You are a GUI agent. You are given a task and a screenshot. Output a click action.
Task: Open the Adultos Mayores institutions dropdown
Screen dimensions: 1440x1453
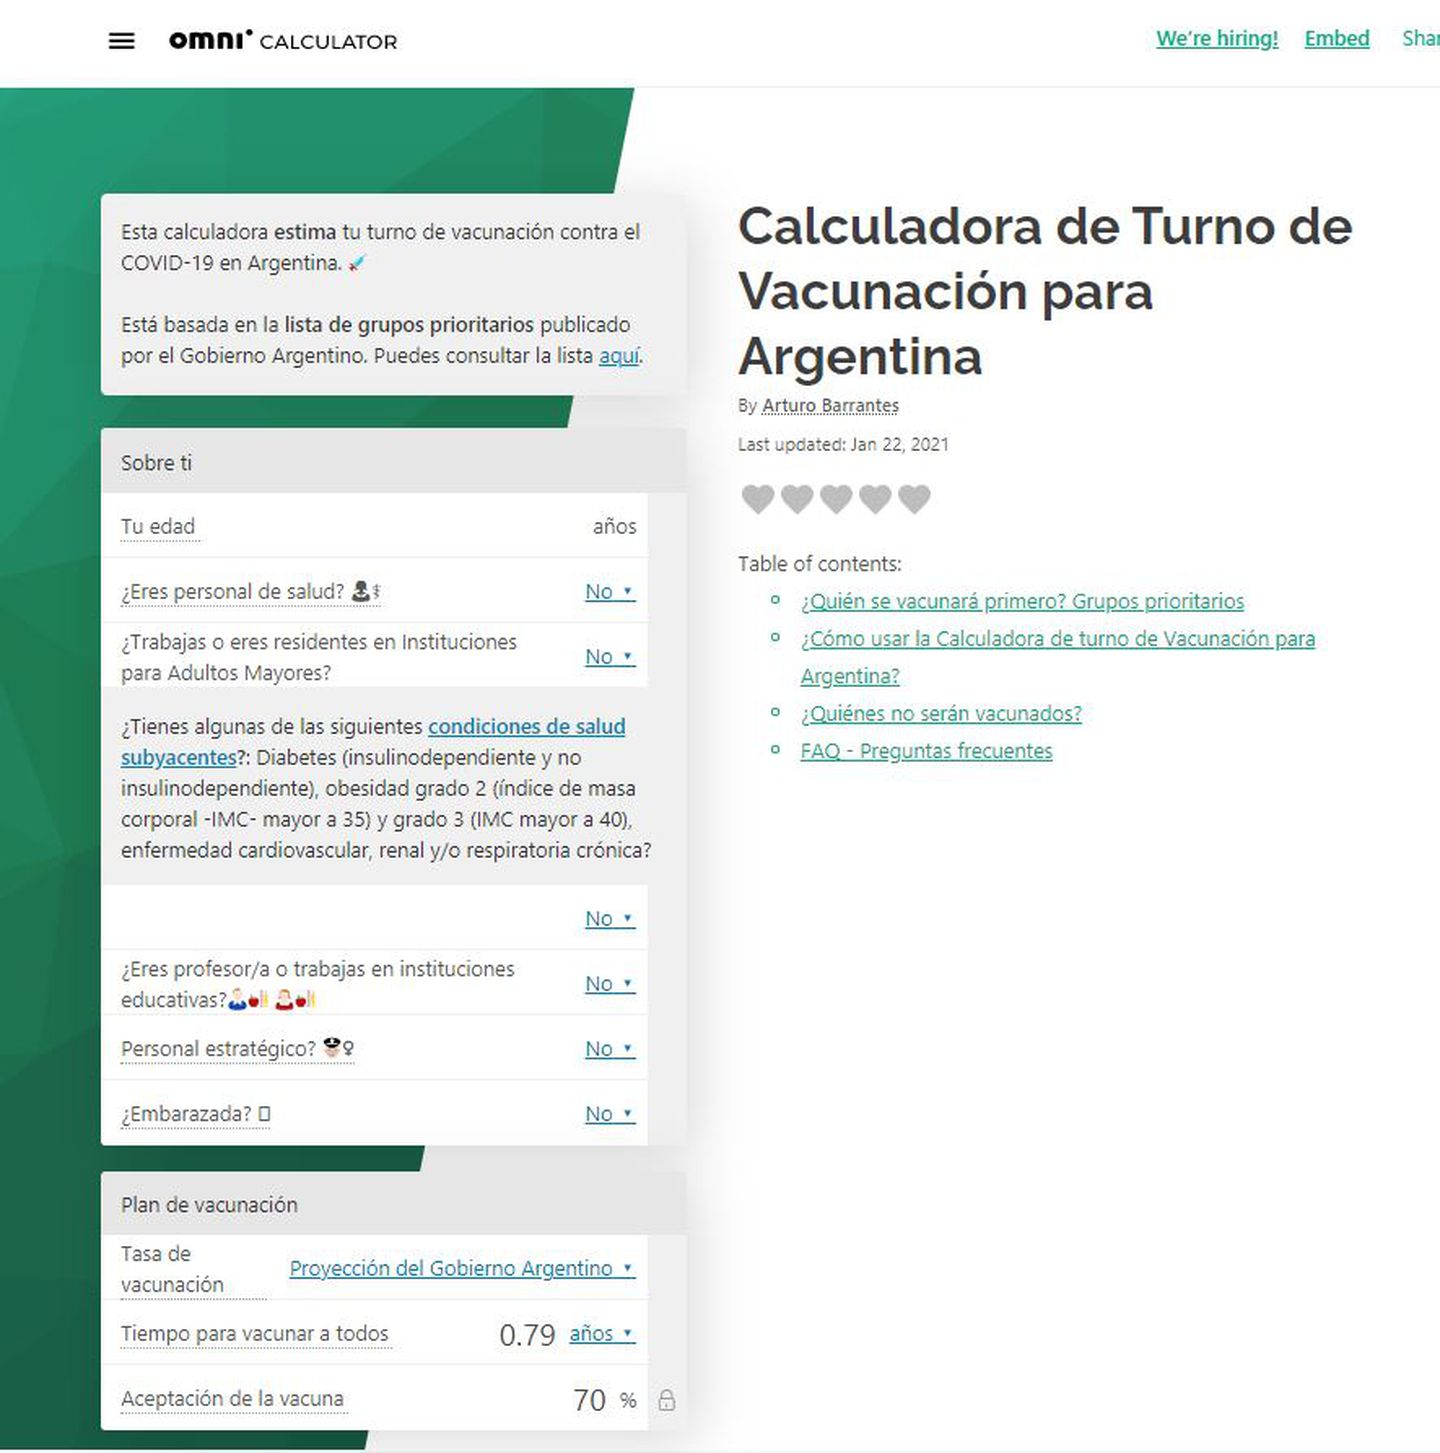click(x=609, y=656)
